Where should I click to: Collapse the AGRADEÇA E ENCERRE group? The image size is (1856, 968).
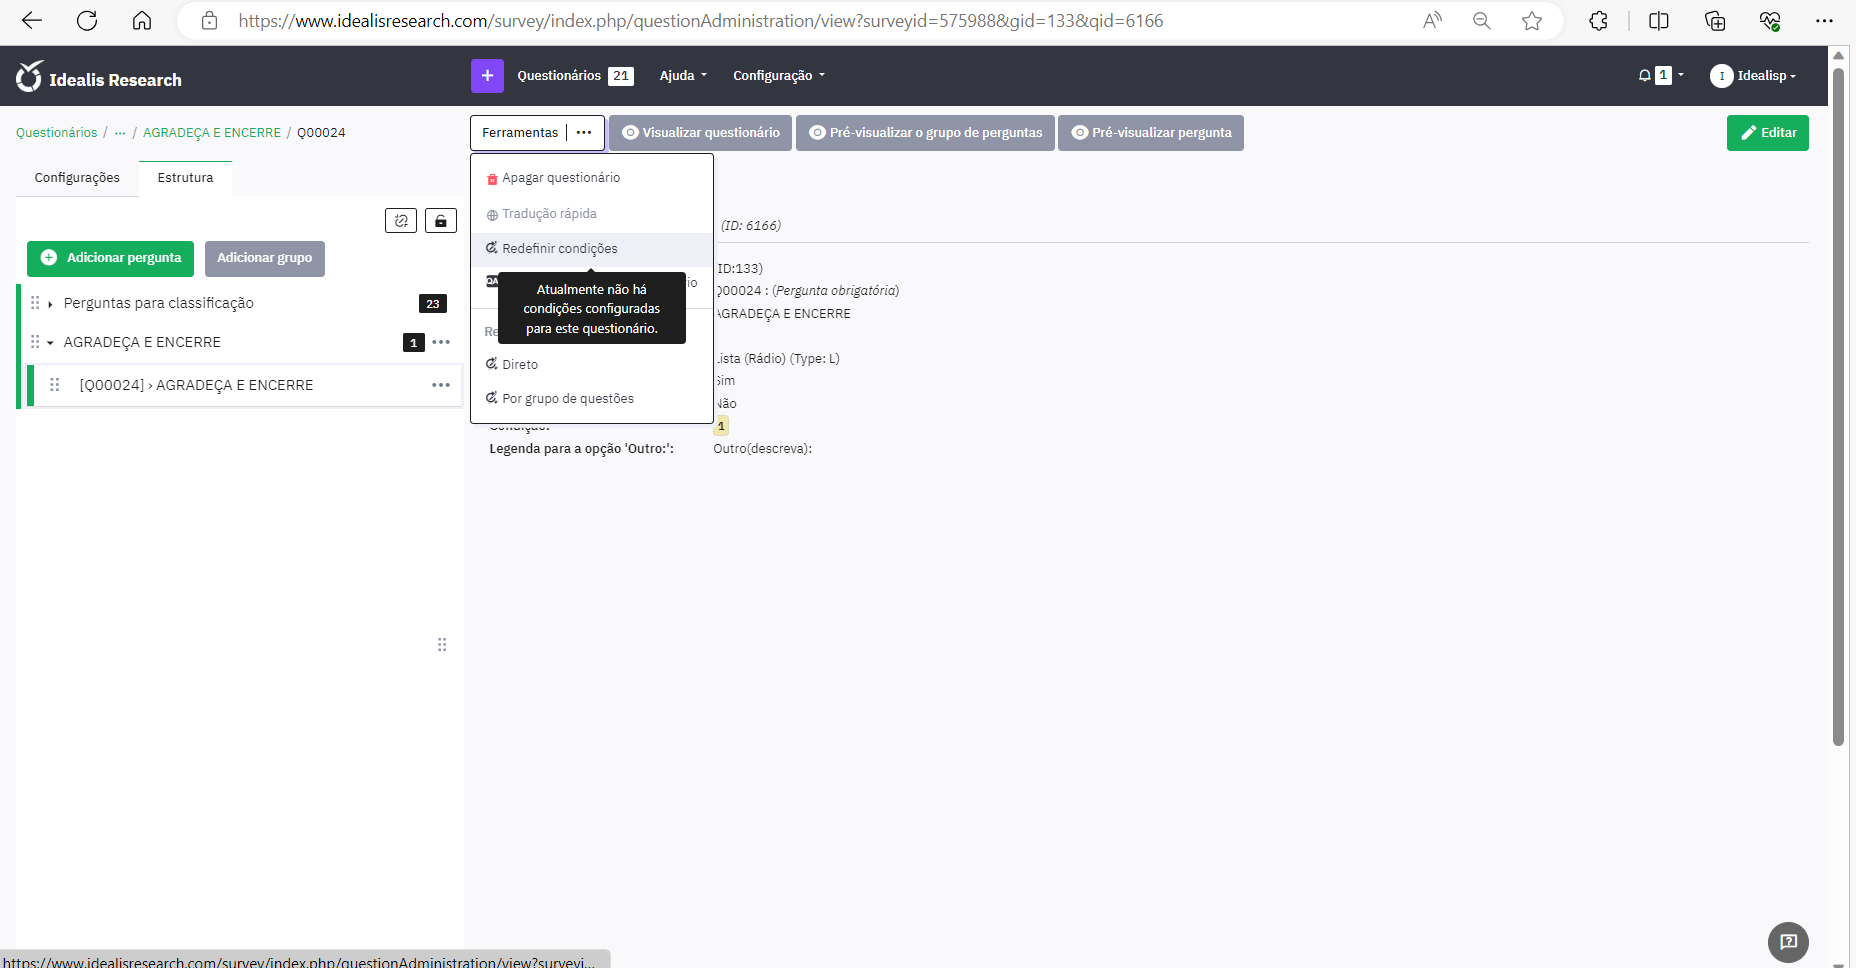click(50, 343)
